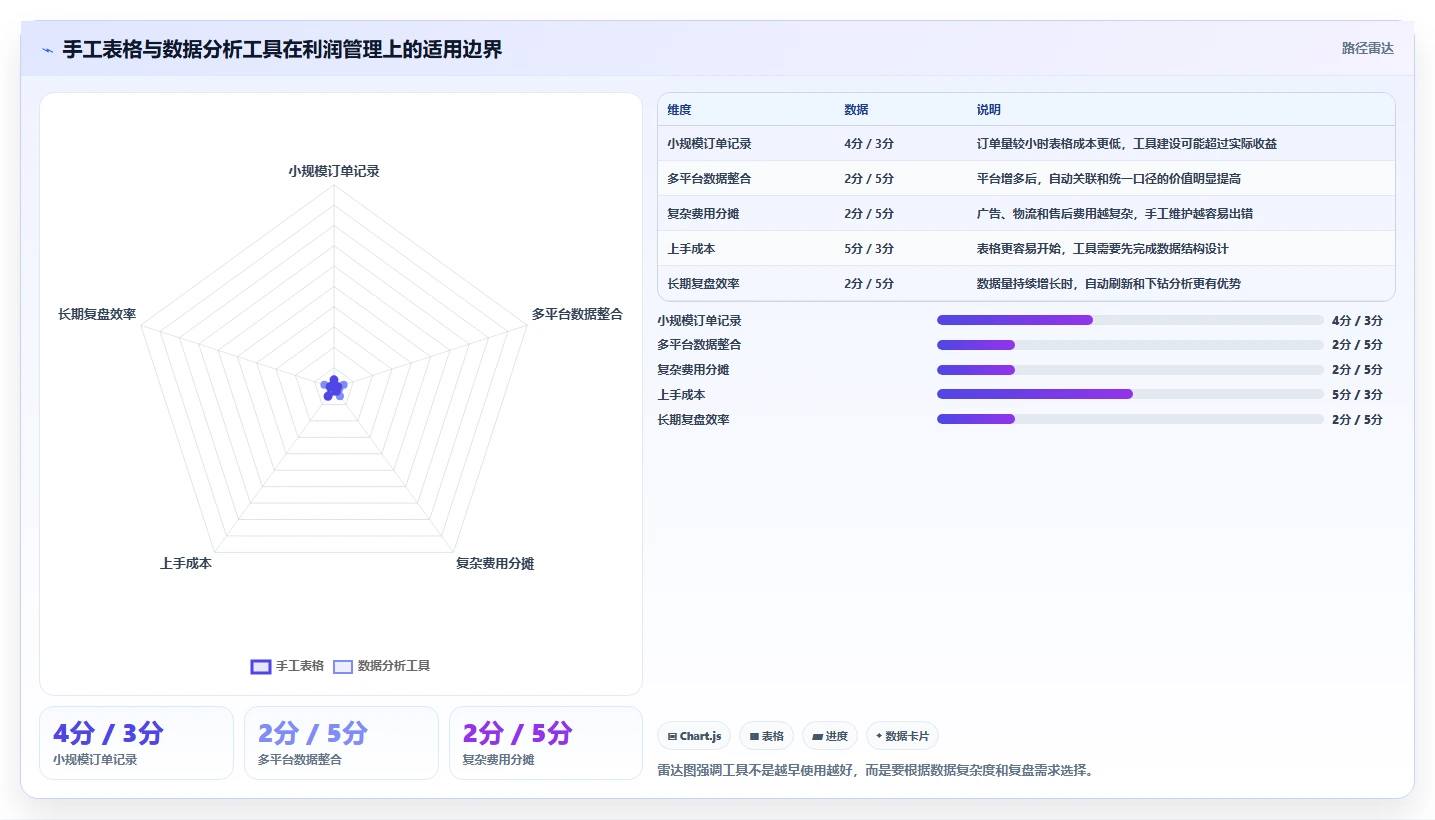Open the blue 多平台数据整合 data card
Screen dimensions: 1435x820
[341, 743]
